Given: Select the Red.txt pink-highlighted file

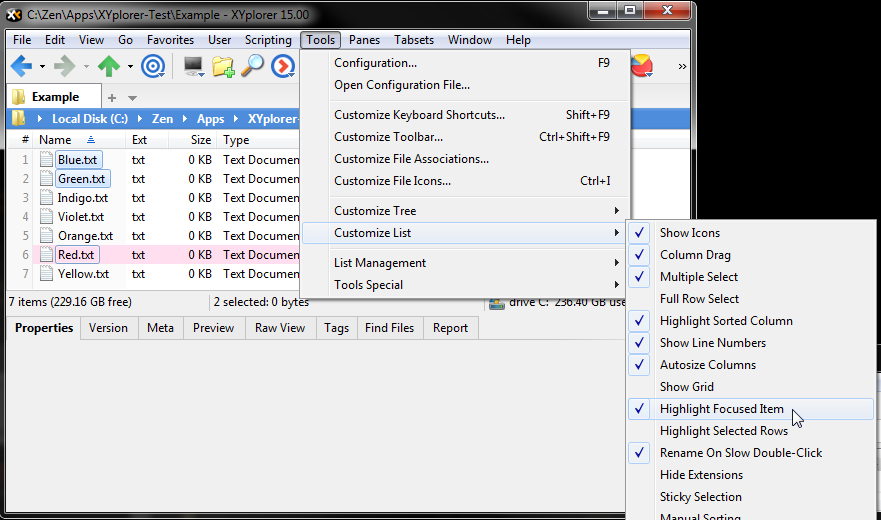Looking at the screenshot, I should pos(76,255).
